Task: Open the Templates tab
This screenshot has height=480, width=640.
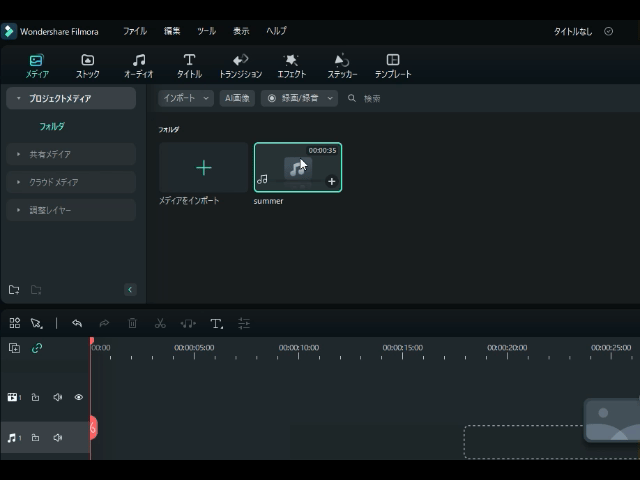Action: [x=393, y=66]
